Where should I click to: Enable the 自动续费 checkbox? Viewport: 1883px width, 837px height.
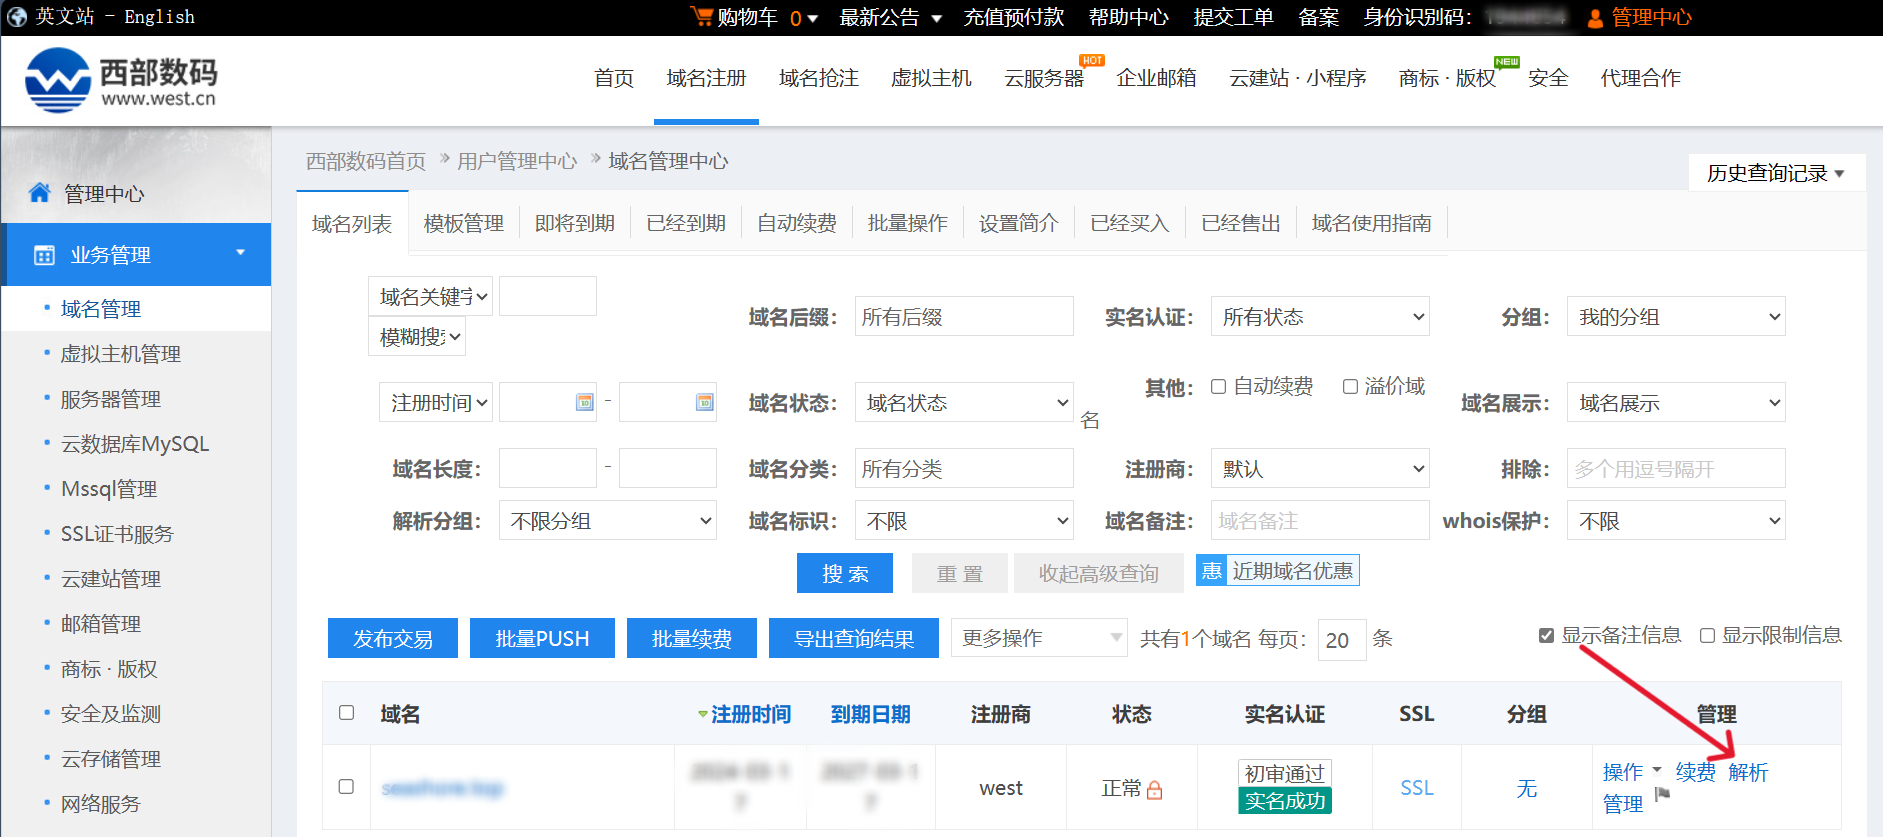tap(1218, 387)
